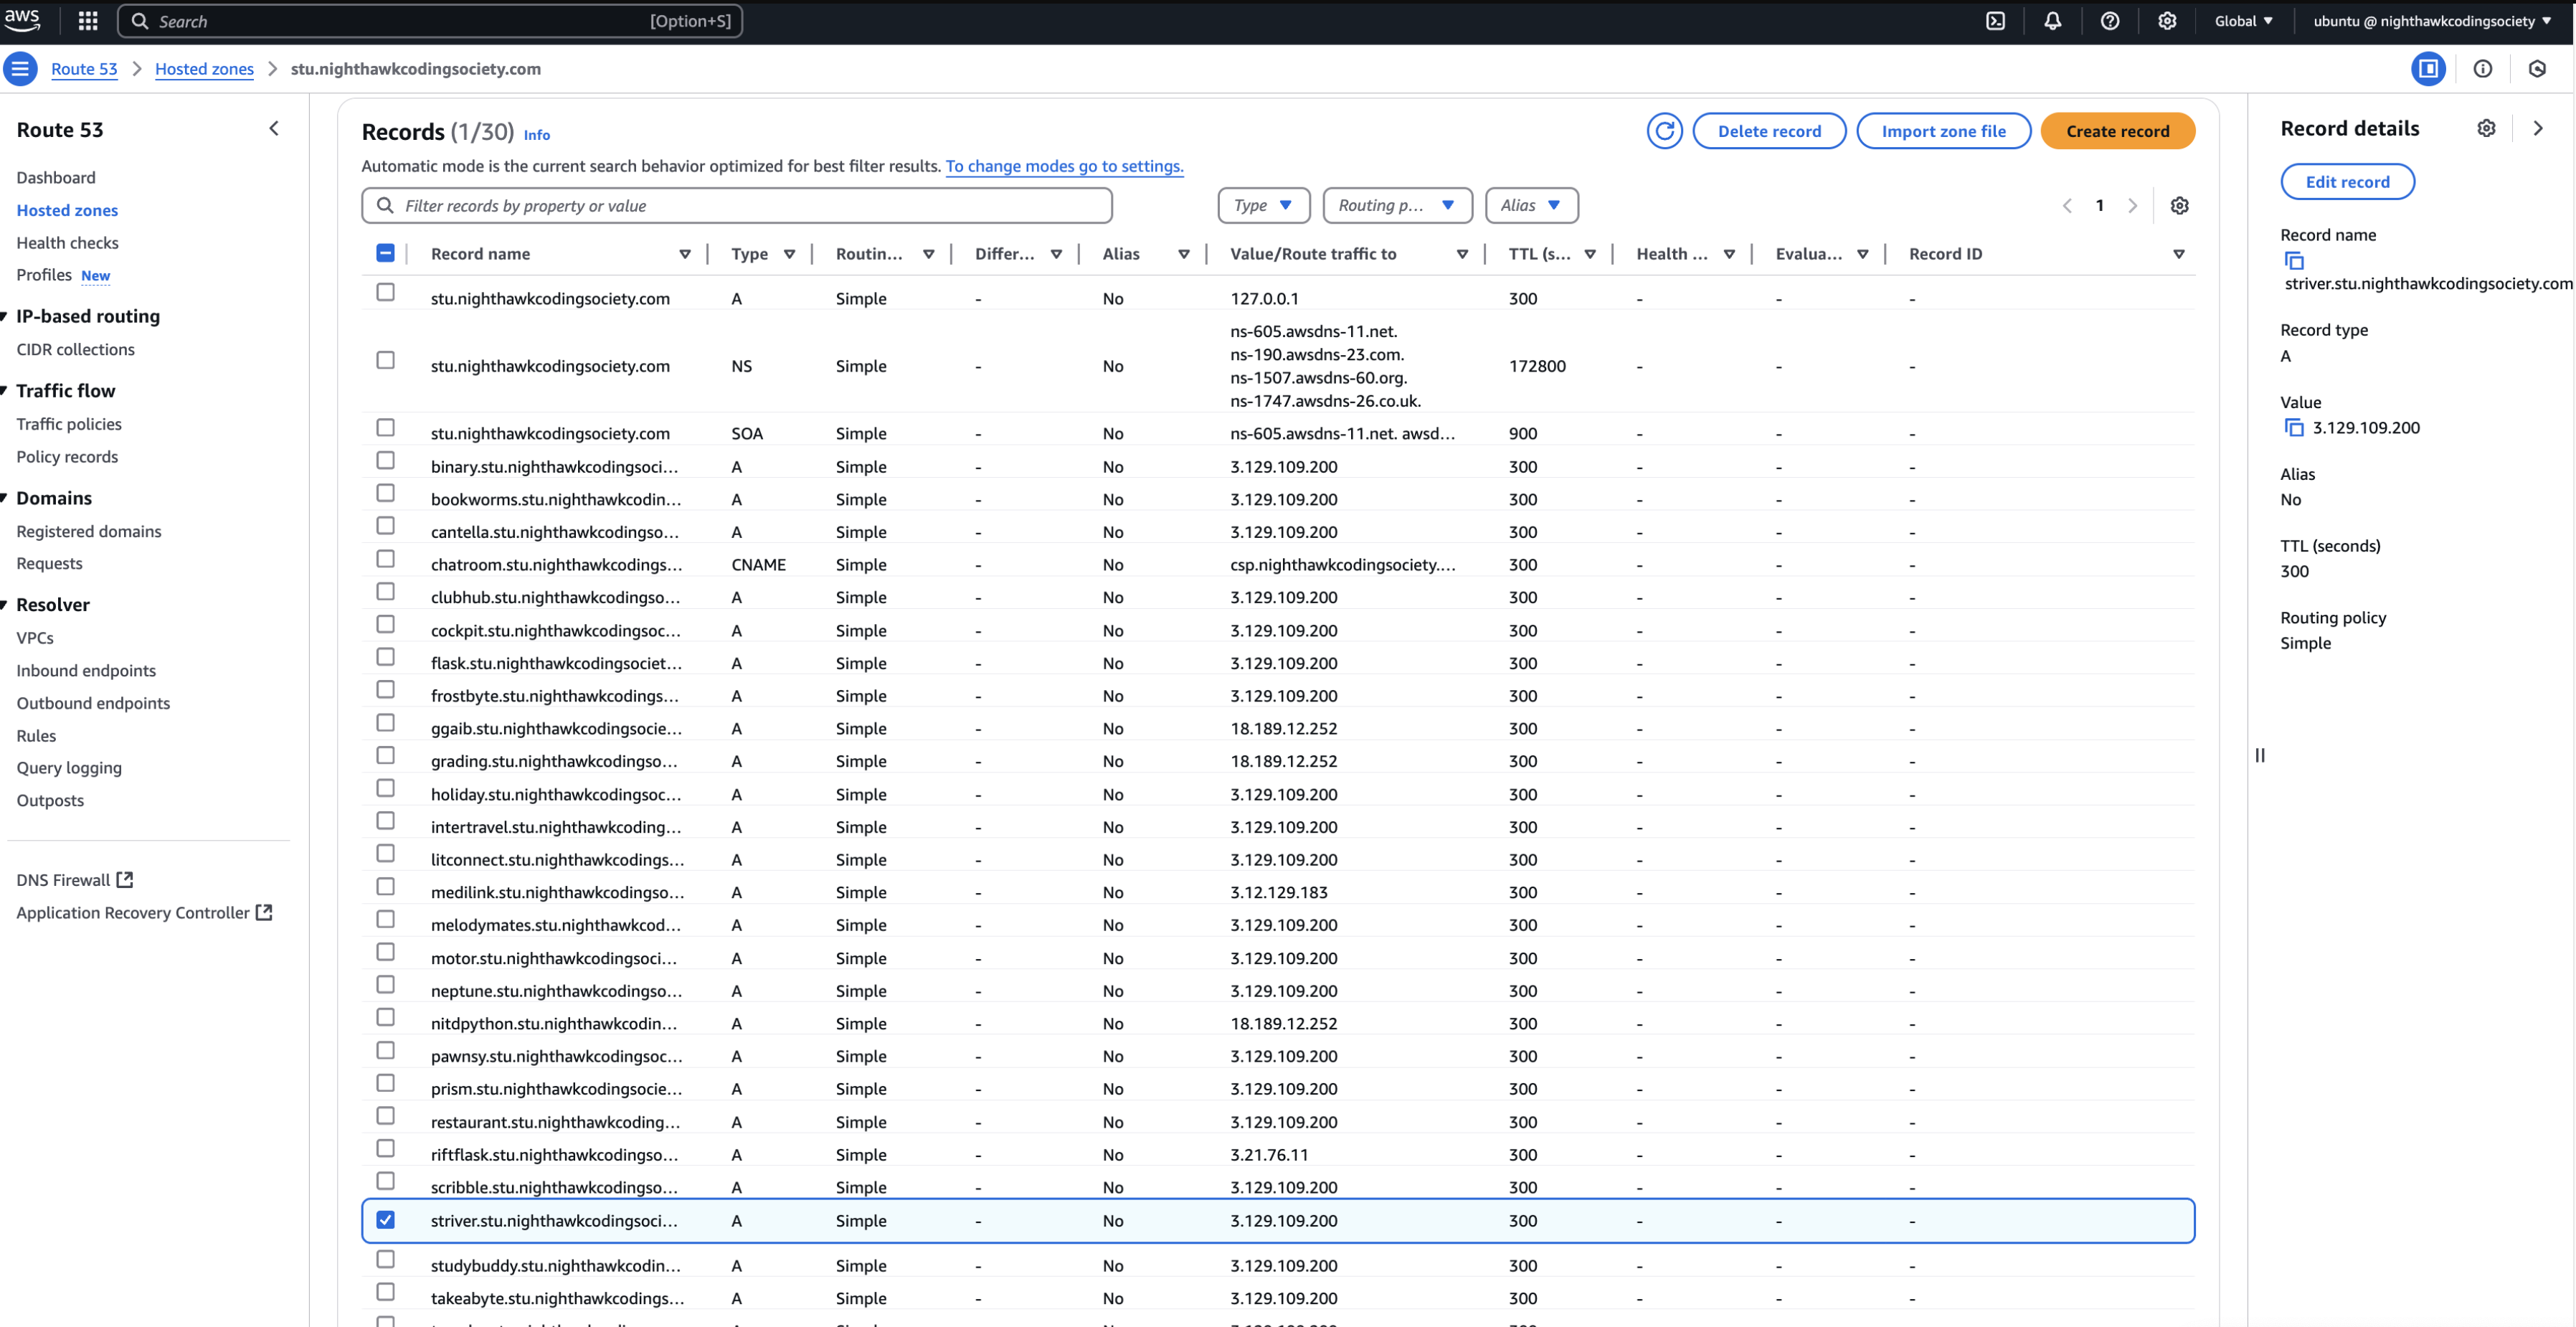This screenshot has height=1327, width=2576.
Task: Launch CloudShell from the top bar
Action: tap(1996, 20)
